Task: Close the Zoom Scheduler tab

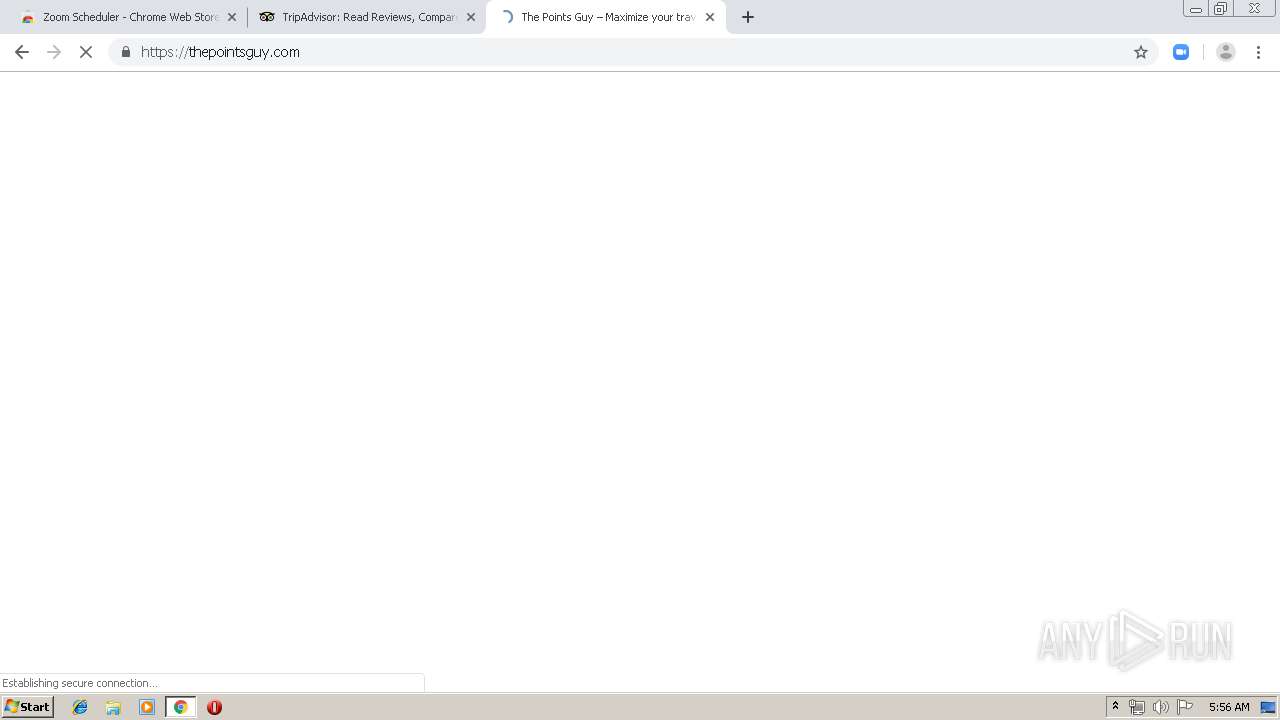Action: [232, 17]
